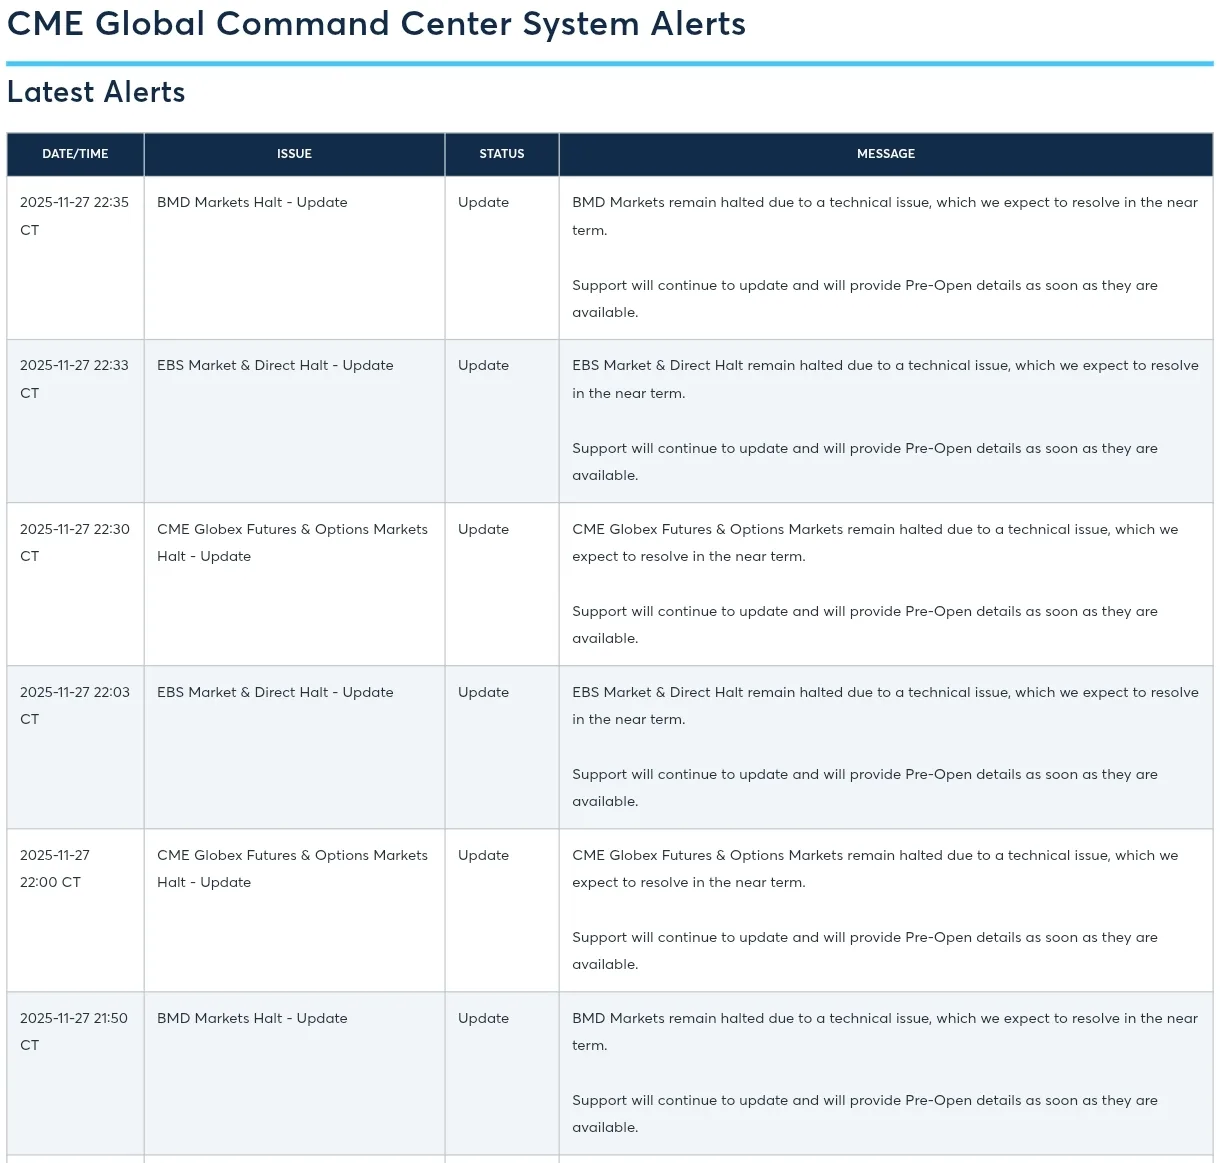Click the first row's Pre-Open details message
Viewport: 1220px width, 1163px height.
[864, 298]
